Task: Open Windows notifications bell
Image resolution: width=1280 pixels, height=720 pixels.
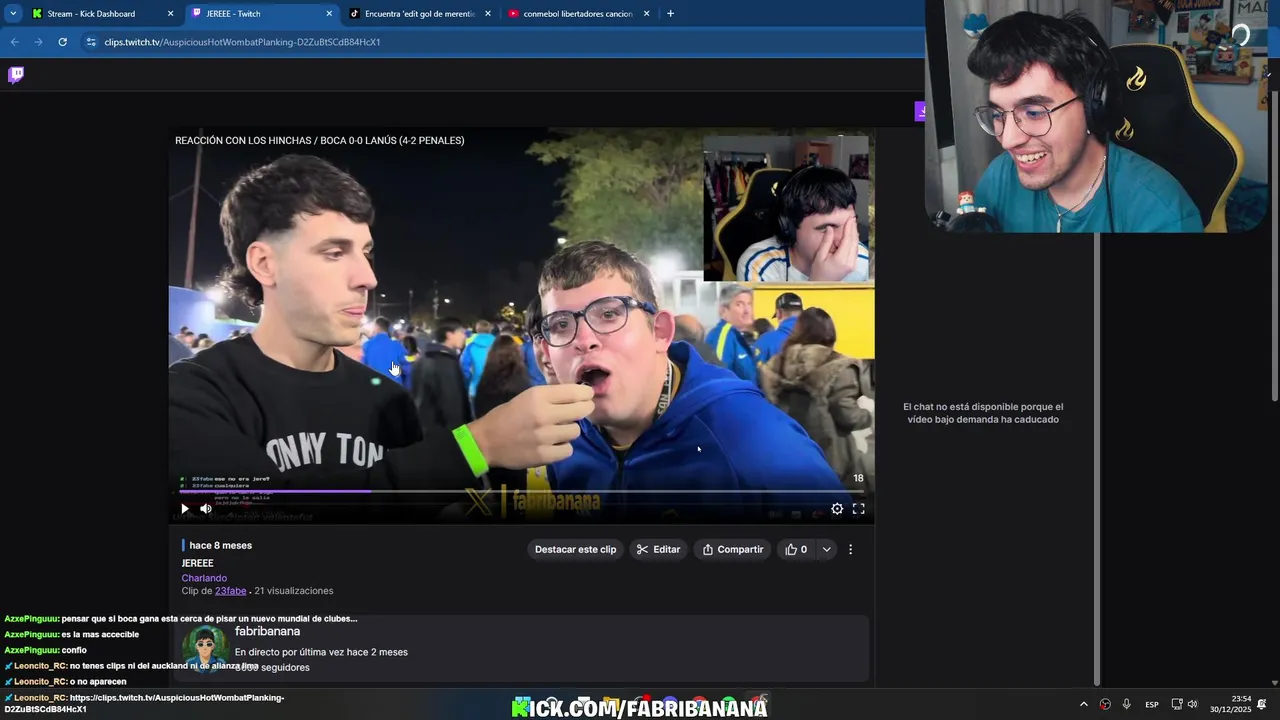Action: point(1262,704)
